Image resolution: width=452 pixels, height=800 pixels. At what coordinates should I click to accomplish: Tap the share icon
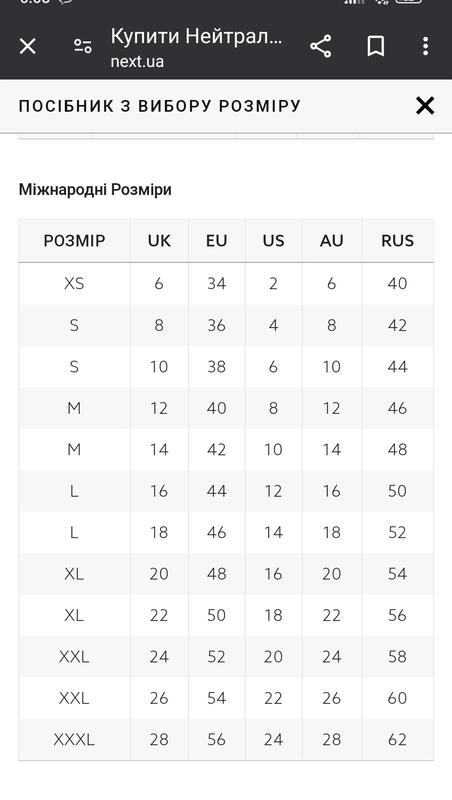tap(320, 46)
